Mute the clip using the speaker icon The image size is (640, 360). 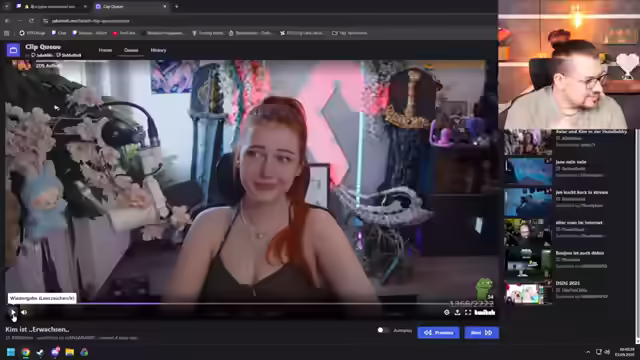[24, 312]
